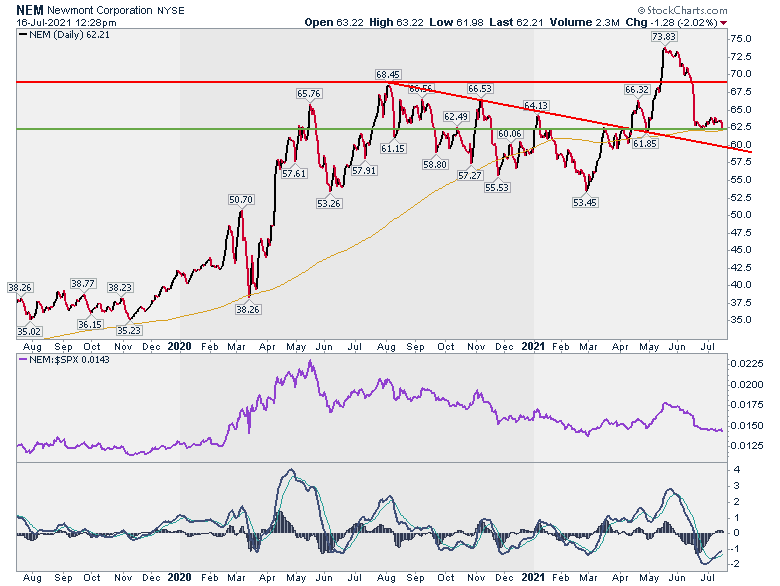Click the 35.23 low price label
The height and width of the screenshot is (586, 780).
[129, 330]
